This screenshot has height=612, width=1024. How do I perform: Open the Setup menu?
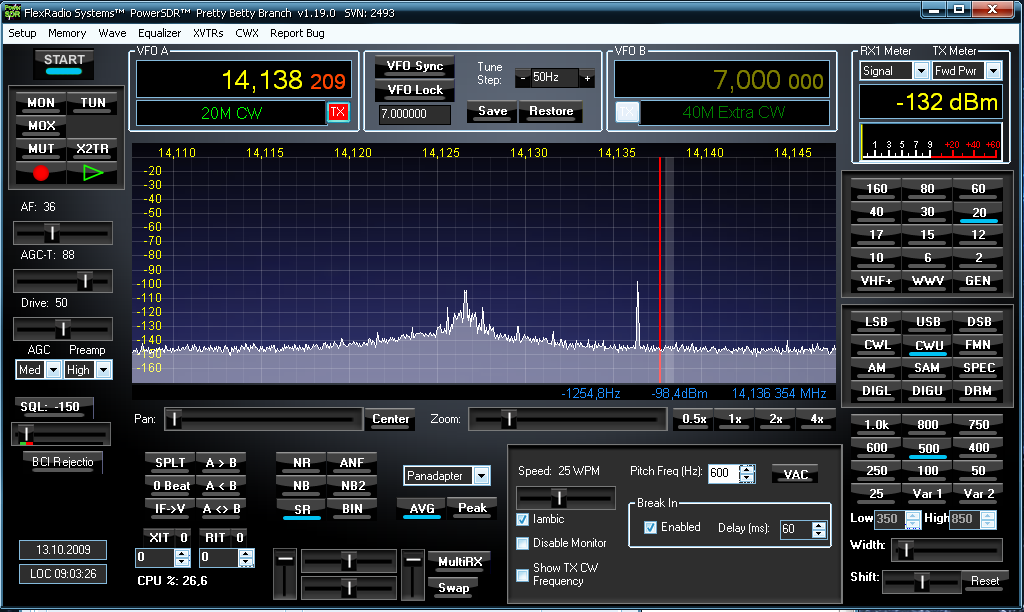[22, 33]
